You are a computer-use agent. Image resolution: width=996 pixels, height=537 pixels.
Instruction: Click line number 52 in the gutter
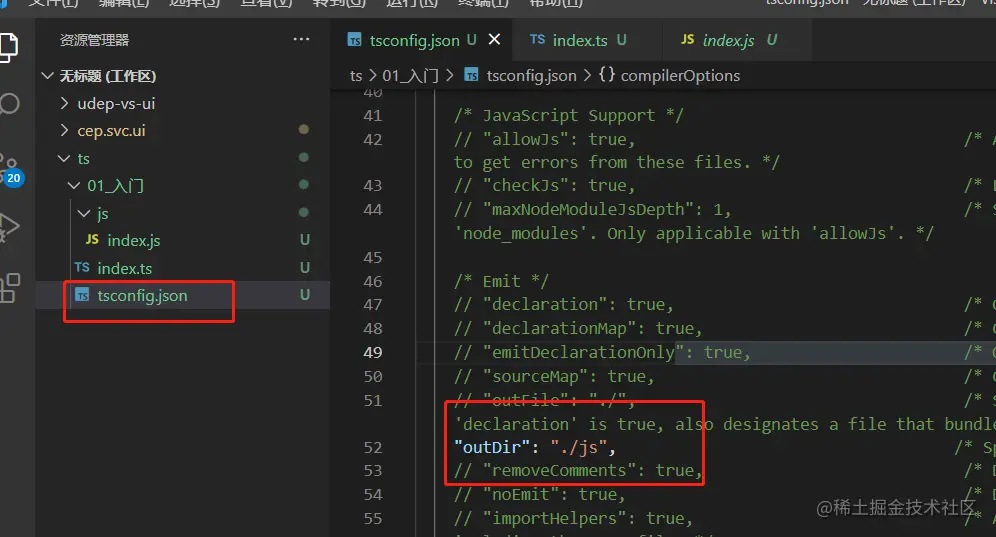pos(372,447)
